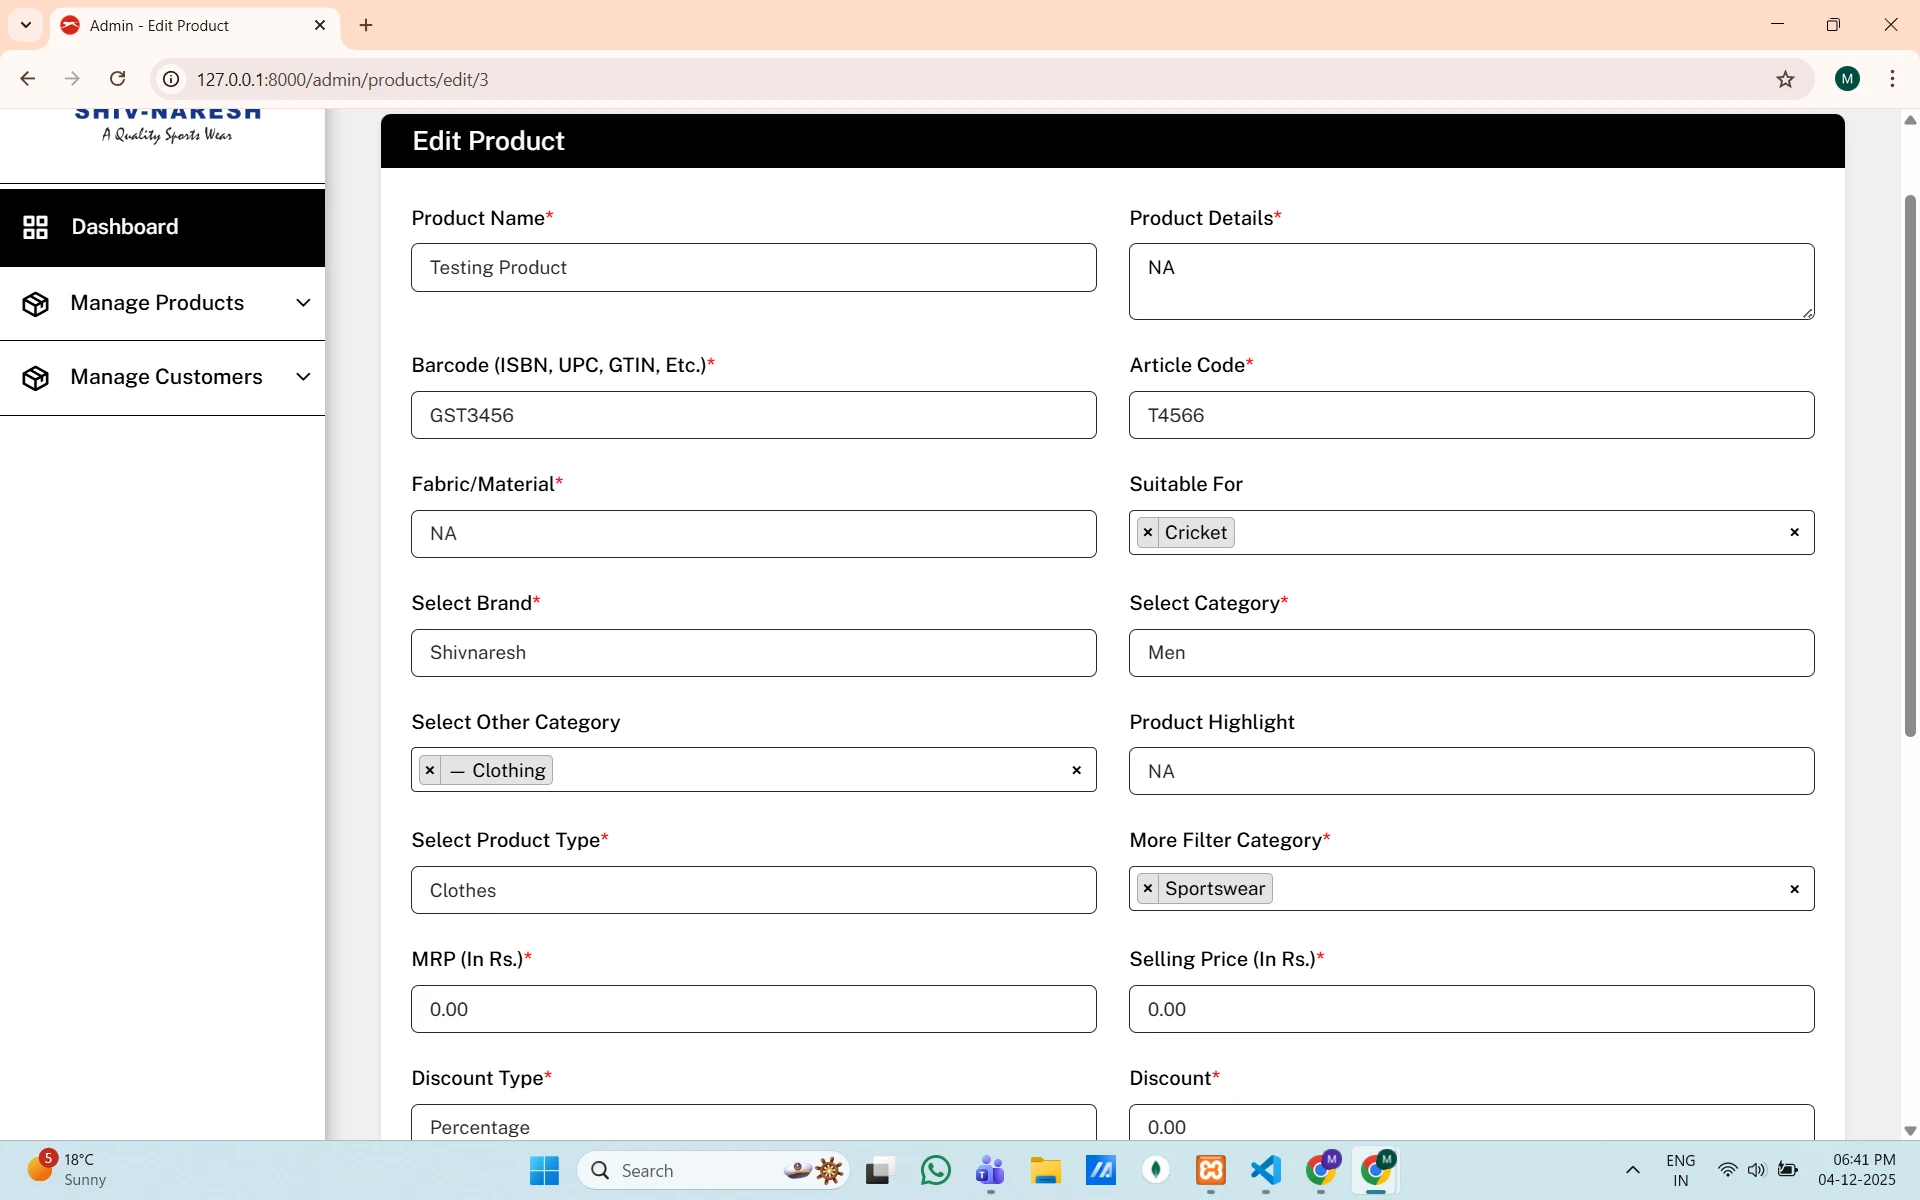This screenshot has width=1920, height=1200.
Task: Open the Dashboard menu item
Action: pos(125,227)
